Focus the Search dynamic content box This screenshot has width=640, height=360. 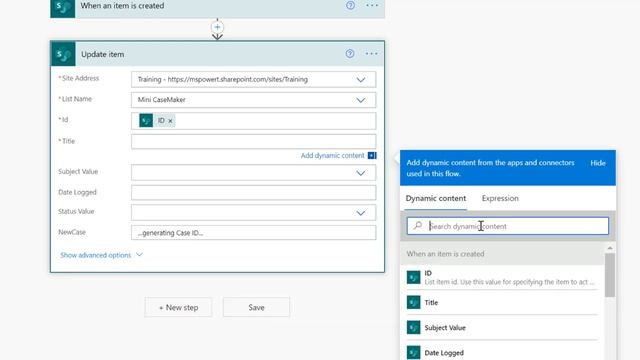(507, 226)
